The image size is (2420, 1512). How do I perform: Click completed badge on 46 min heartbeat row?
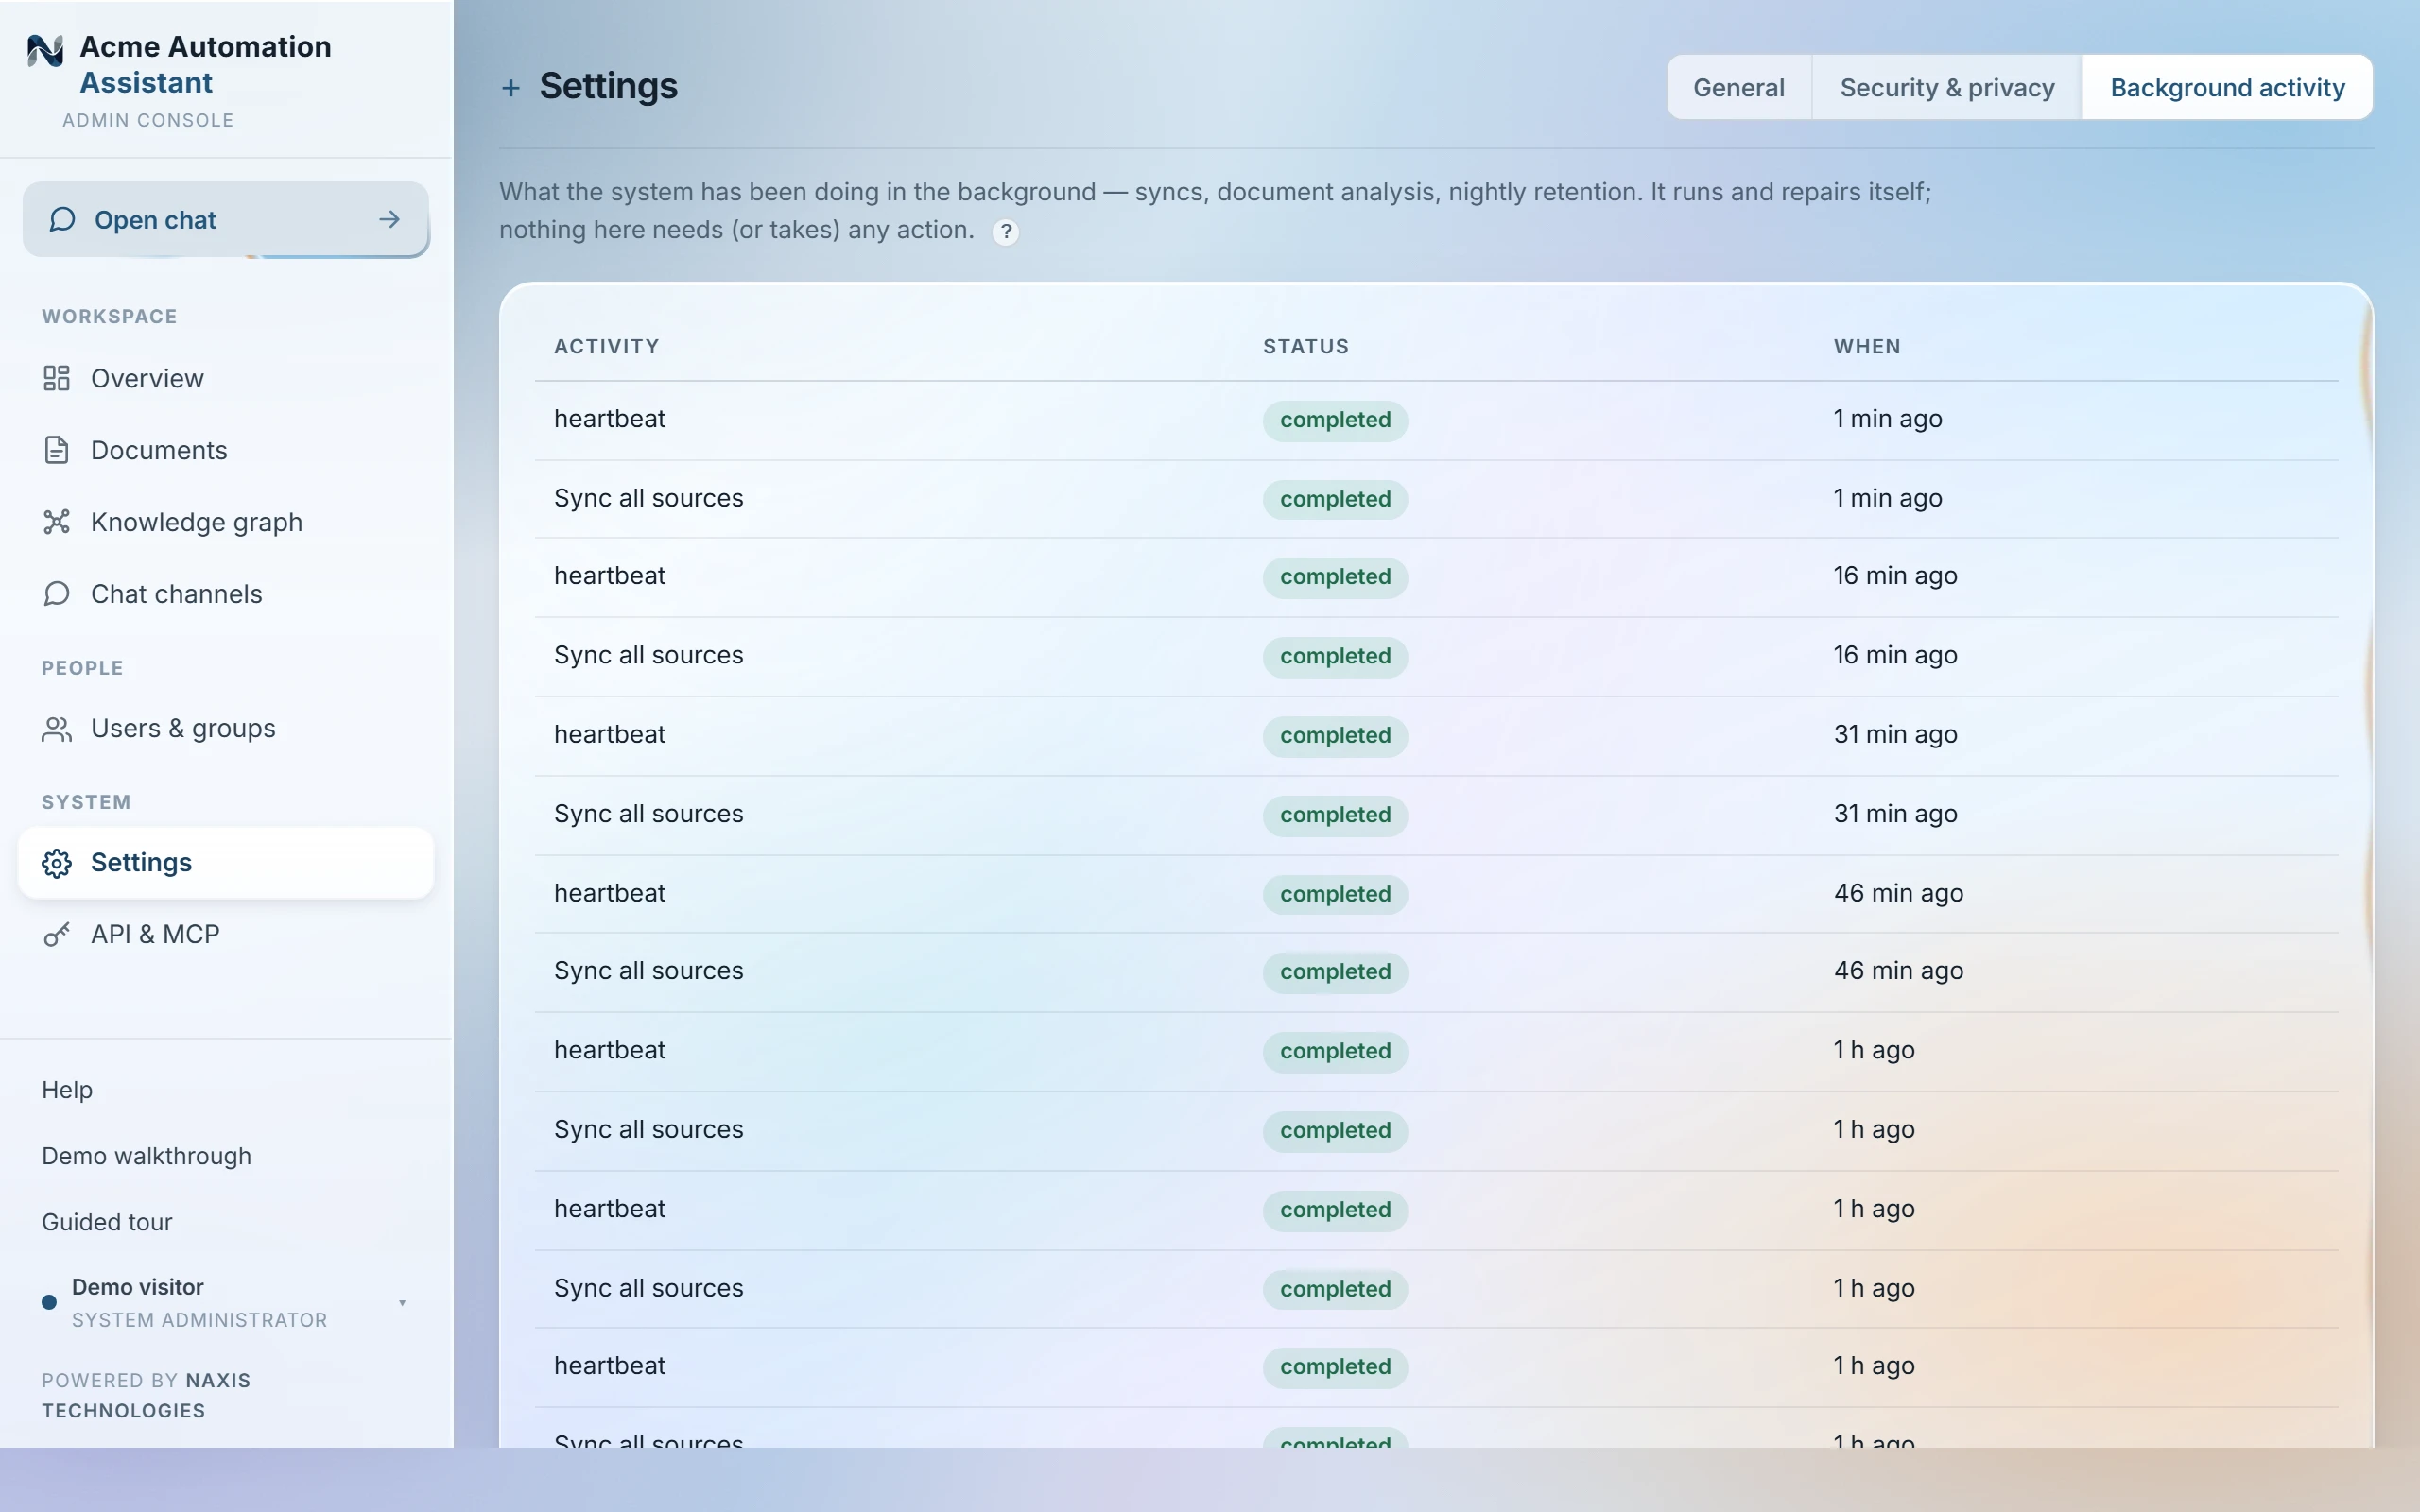point(1335,894)
